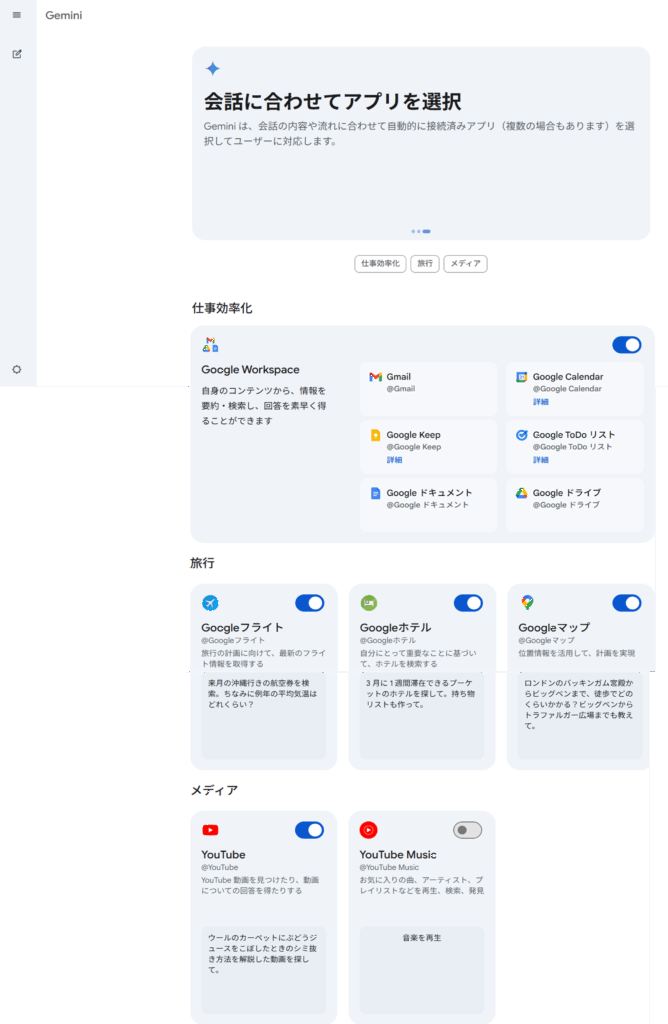Try the ブーケットのホテル prompt example

point(422,716)
